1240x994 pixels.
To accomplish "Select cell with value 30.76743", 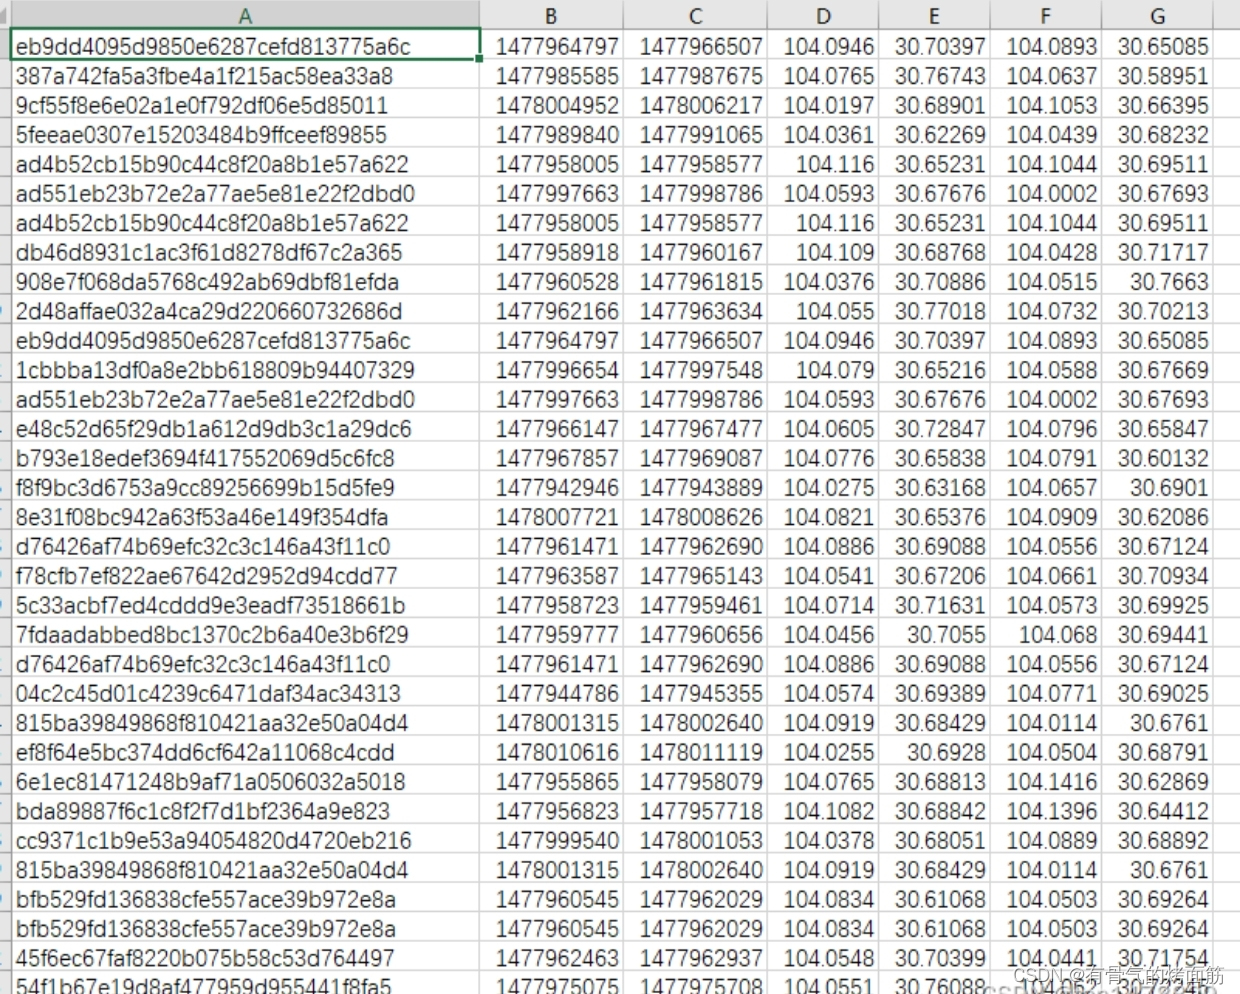I will tap(934, 76).
